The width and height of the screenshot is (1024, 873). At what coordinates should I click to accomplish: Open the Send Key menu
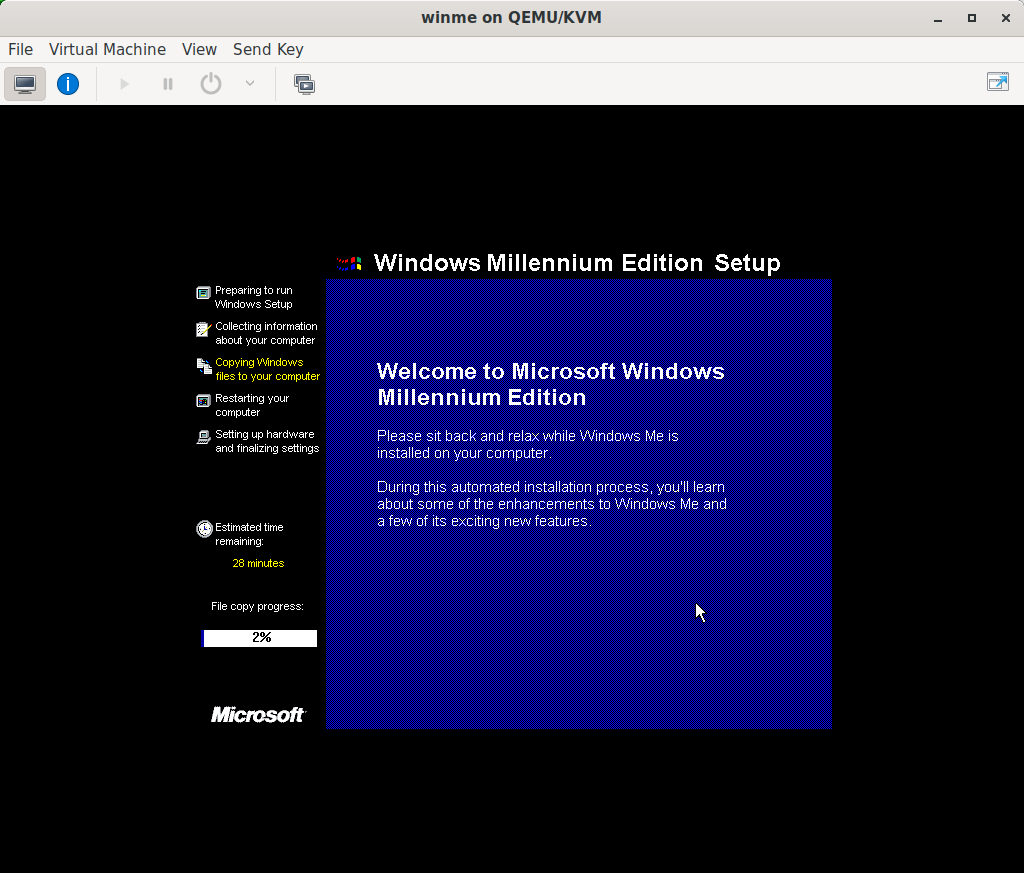pos(268,50)
